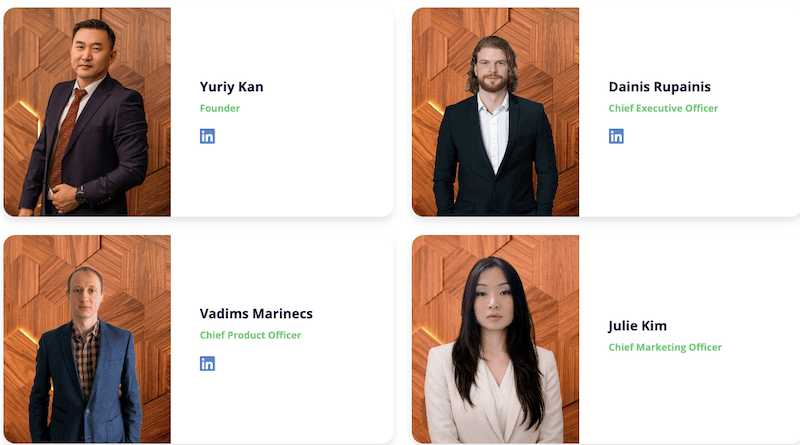Select the Dainis Rupainis name heading
This screenshot has height=445, width=800.
click(659, 87)
